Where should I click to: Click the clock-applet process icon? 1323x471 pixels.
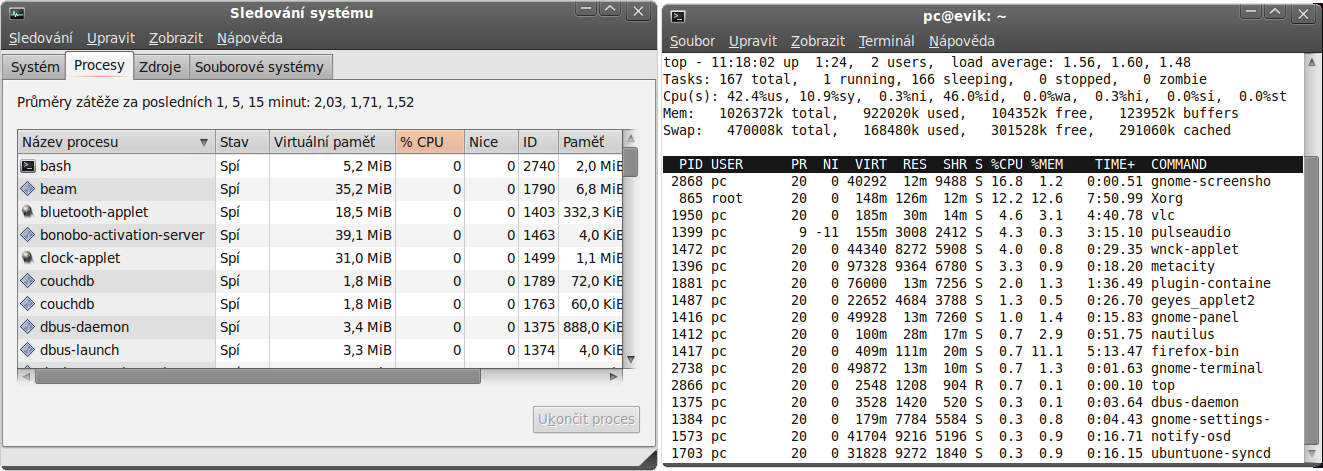pos(28,258)
